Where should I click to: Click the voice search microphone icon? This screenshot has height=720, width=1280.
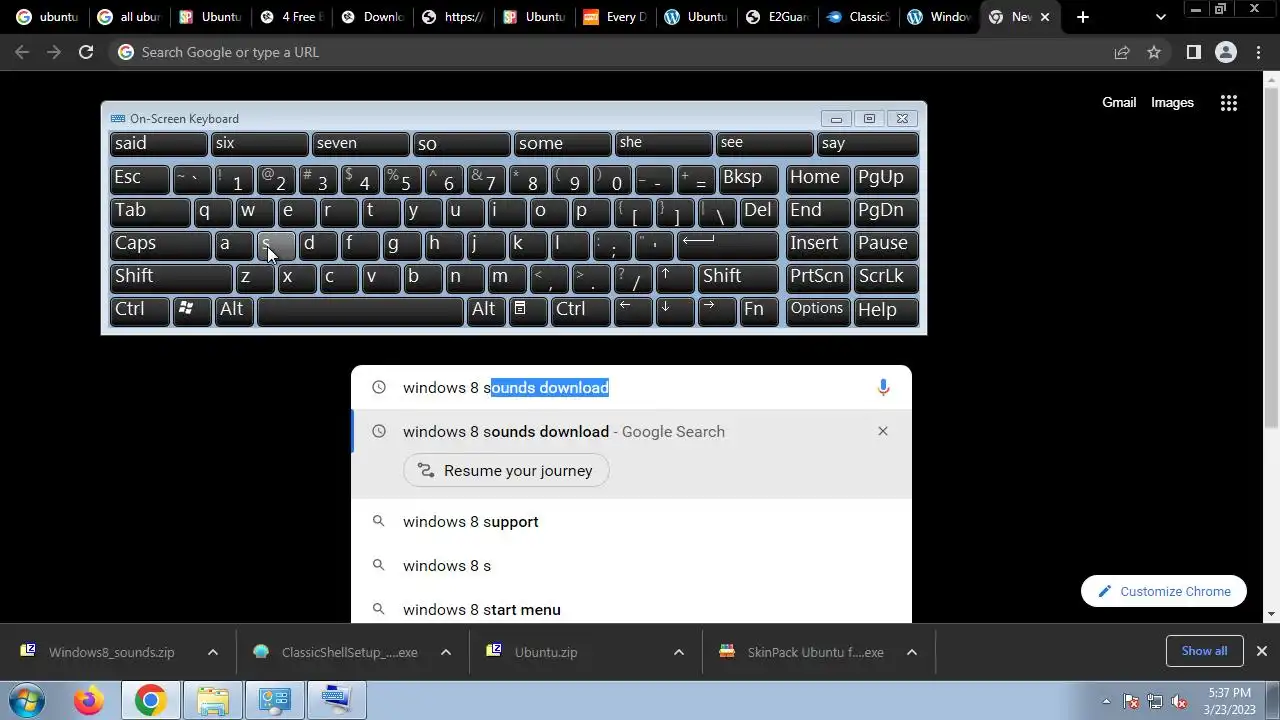(x=883, y=387)
